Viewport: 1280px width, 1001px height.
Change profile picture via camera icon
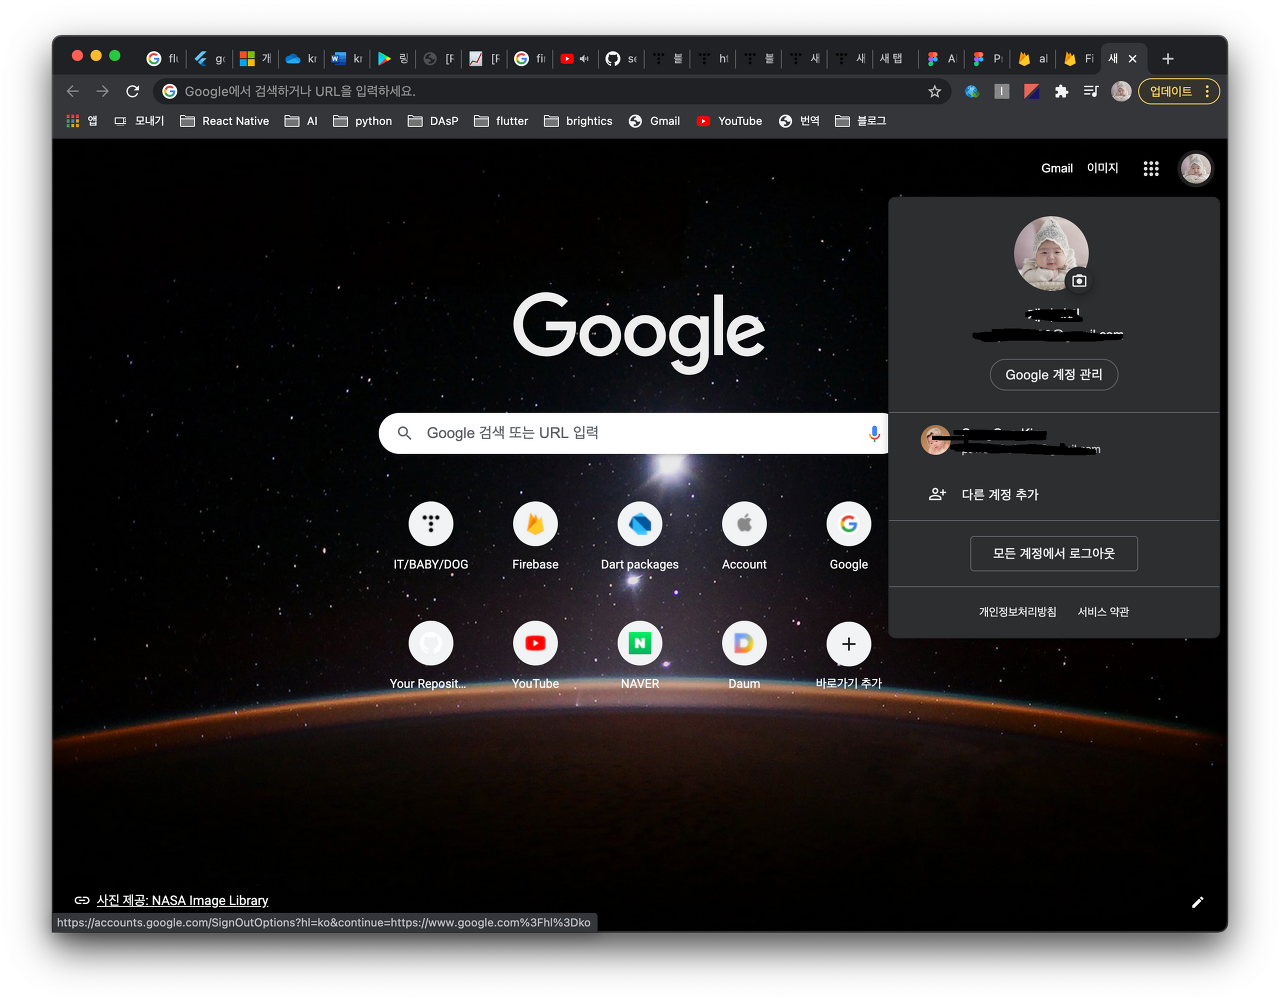pos(1079,281)
